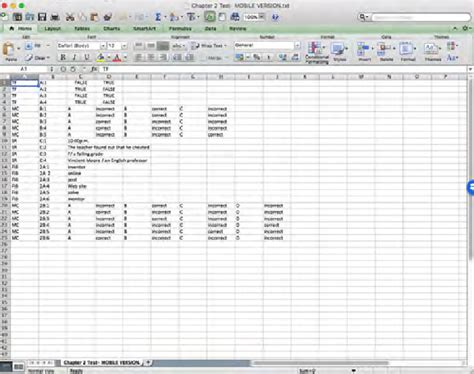Viewport: 474px width, 374px height.
Task: Click the Clear eraser icon
Action: (29, 58)
